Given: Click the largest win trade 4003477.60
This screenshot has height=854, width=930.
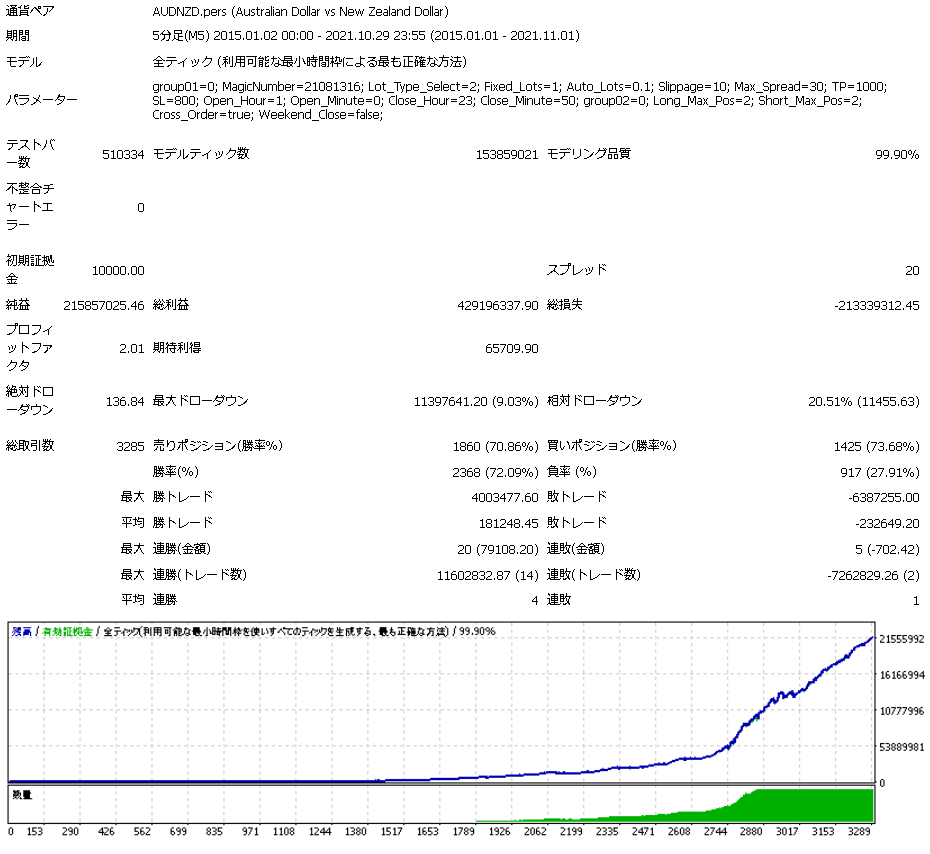Looking at the screenshot, I should point(505,498).
